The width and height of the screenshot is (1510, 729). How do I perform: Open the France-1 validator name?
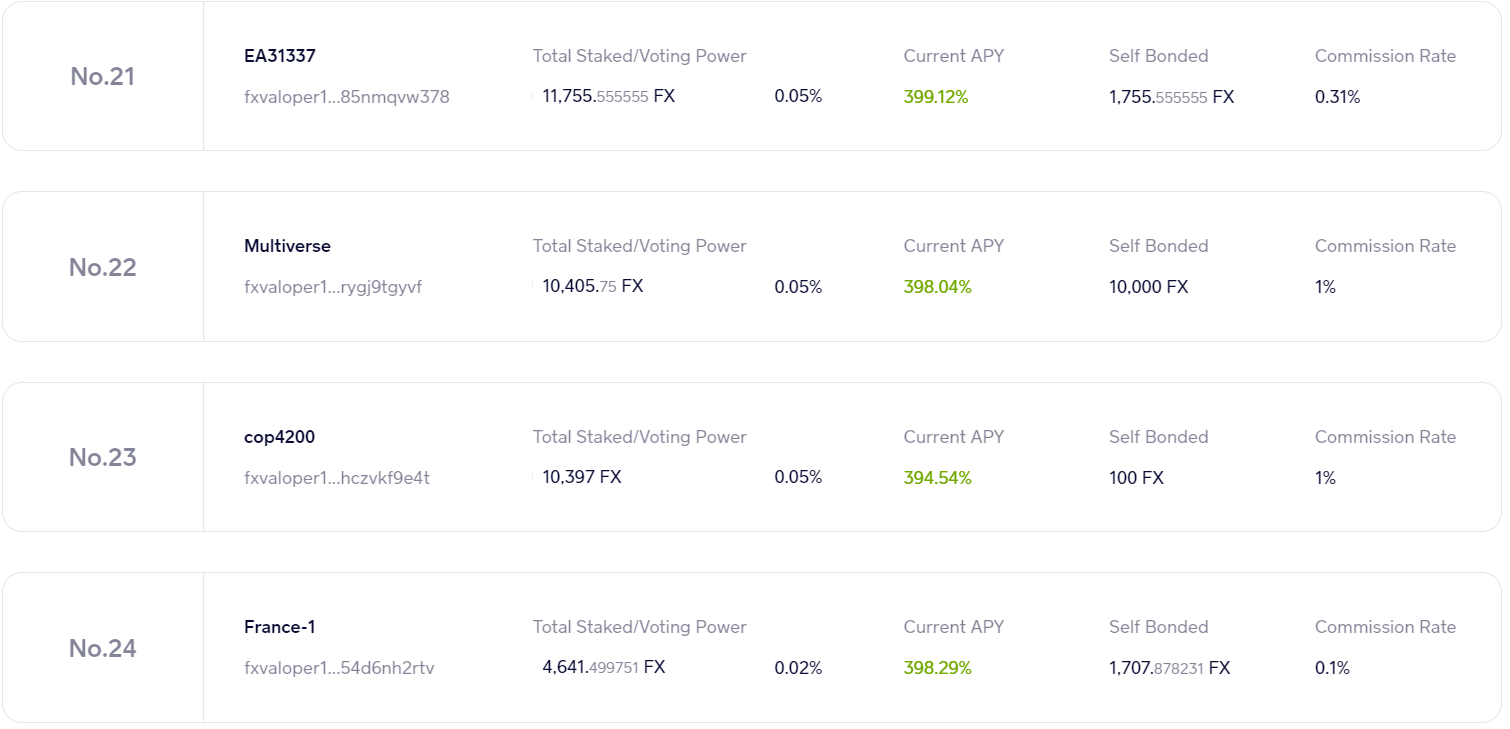click(x=280, y=627)
